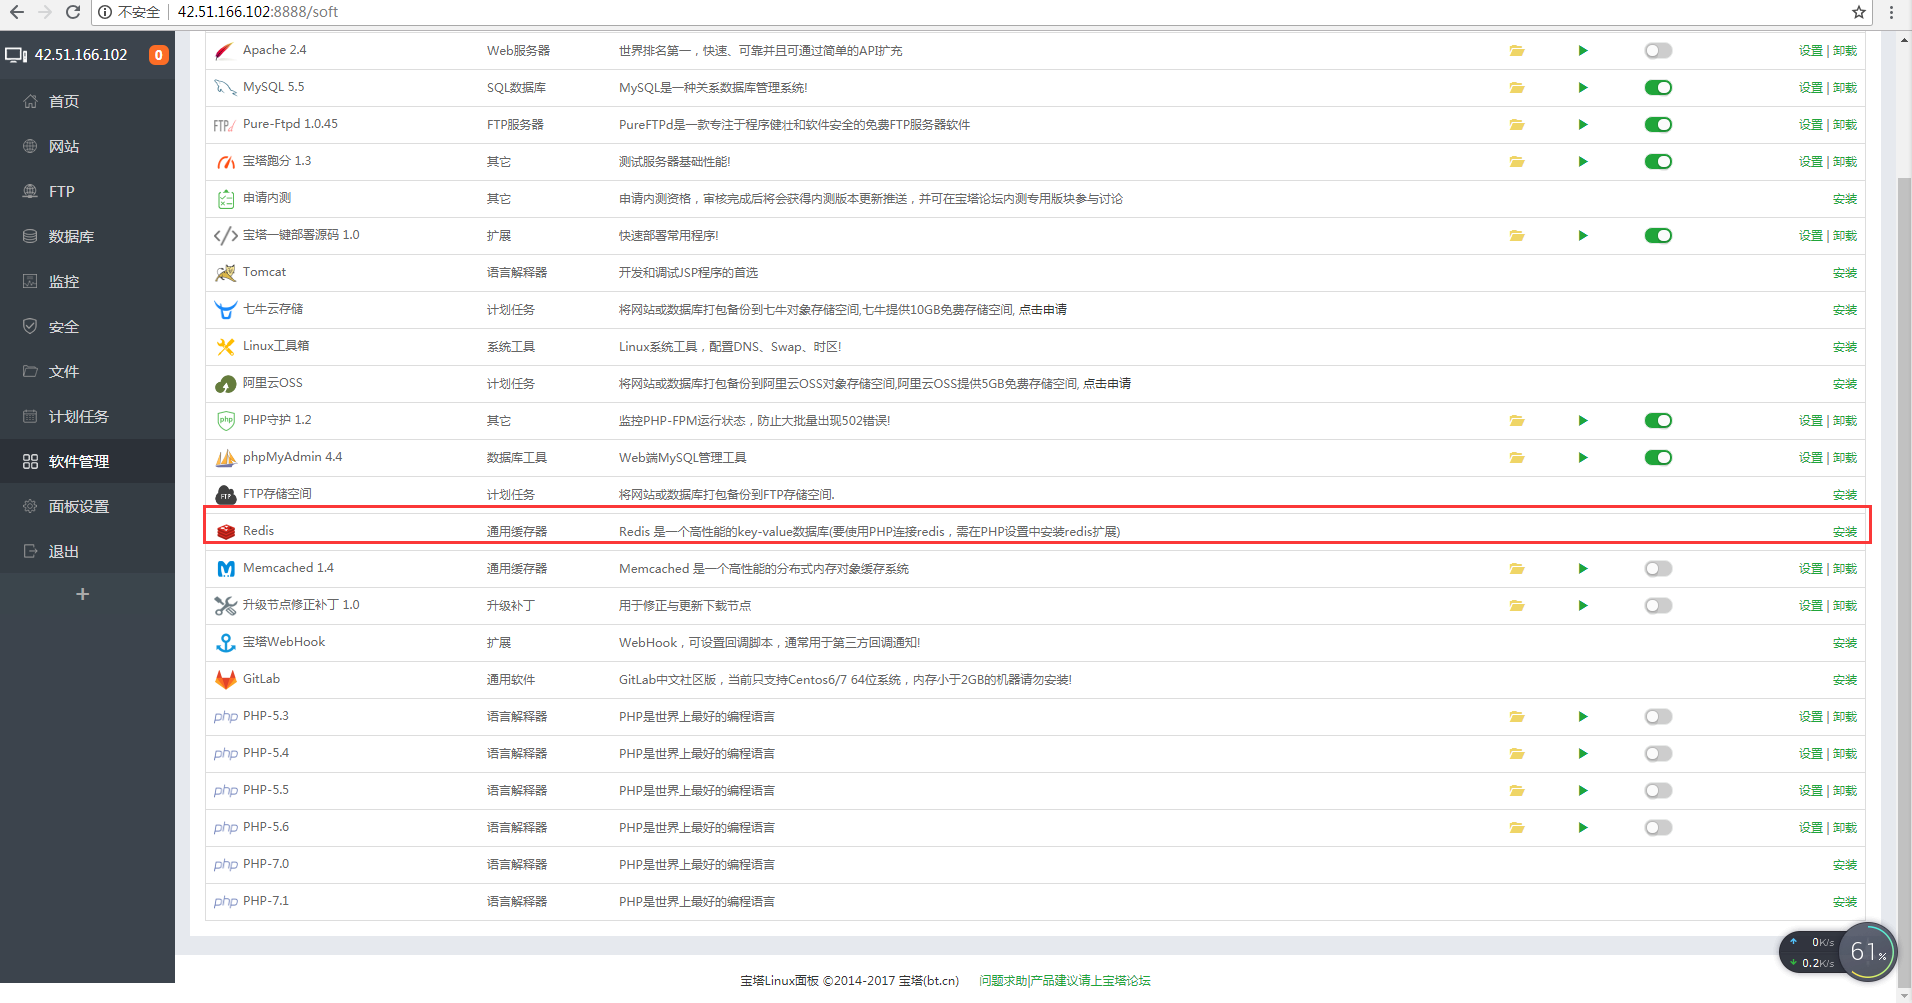
Task: Open the folder icon for 宝塔跑分 1.3
Action: tap(1517, 162)
